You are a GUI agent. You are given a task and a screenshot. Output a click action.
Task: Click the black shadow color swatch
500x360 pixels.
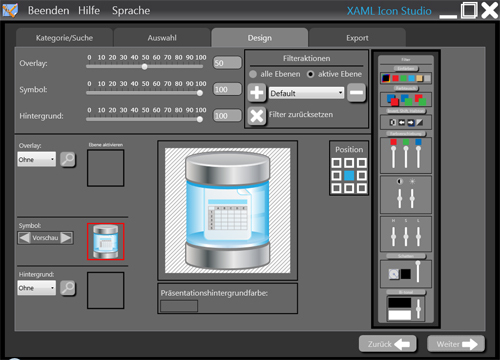point(406,274)
